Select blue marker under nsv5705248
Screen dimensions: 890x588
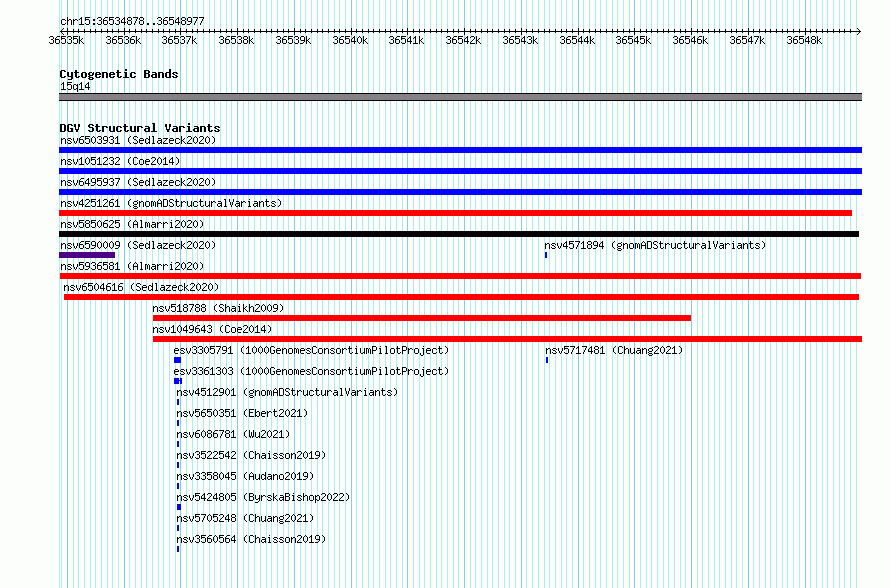point(178,528)
